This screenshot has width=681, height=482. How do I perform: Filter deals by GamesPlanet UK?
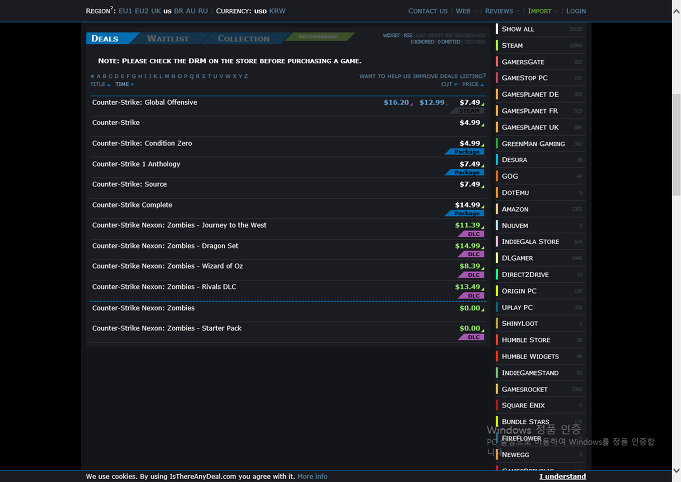(x=541, y=127)
